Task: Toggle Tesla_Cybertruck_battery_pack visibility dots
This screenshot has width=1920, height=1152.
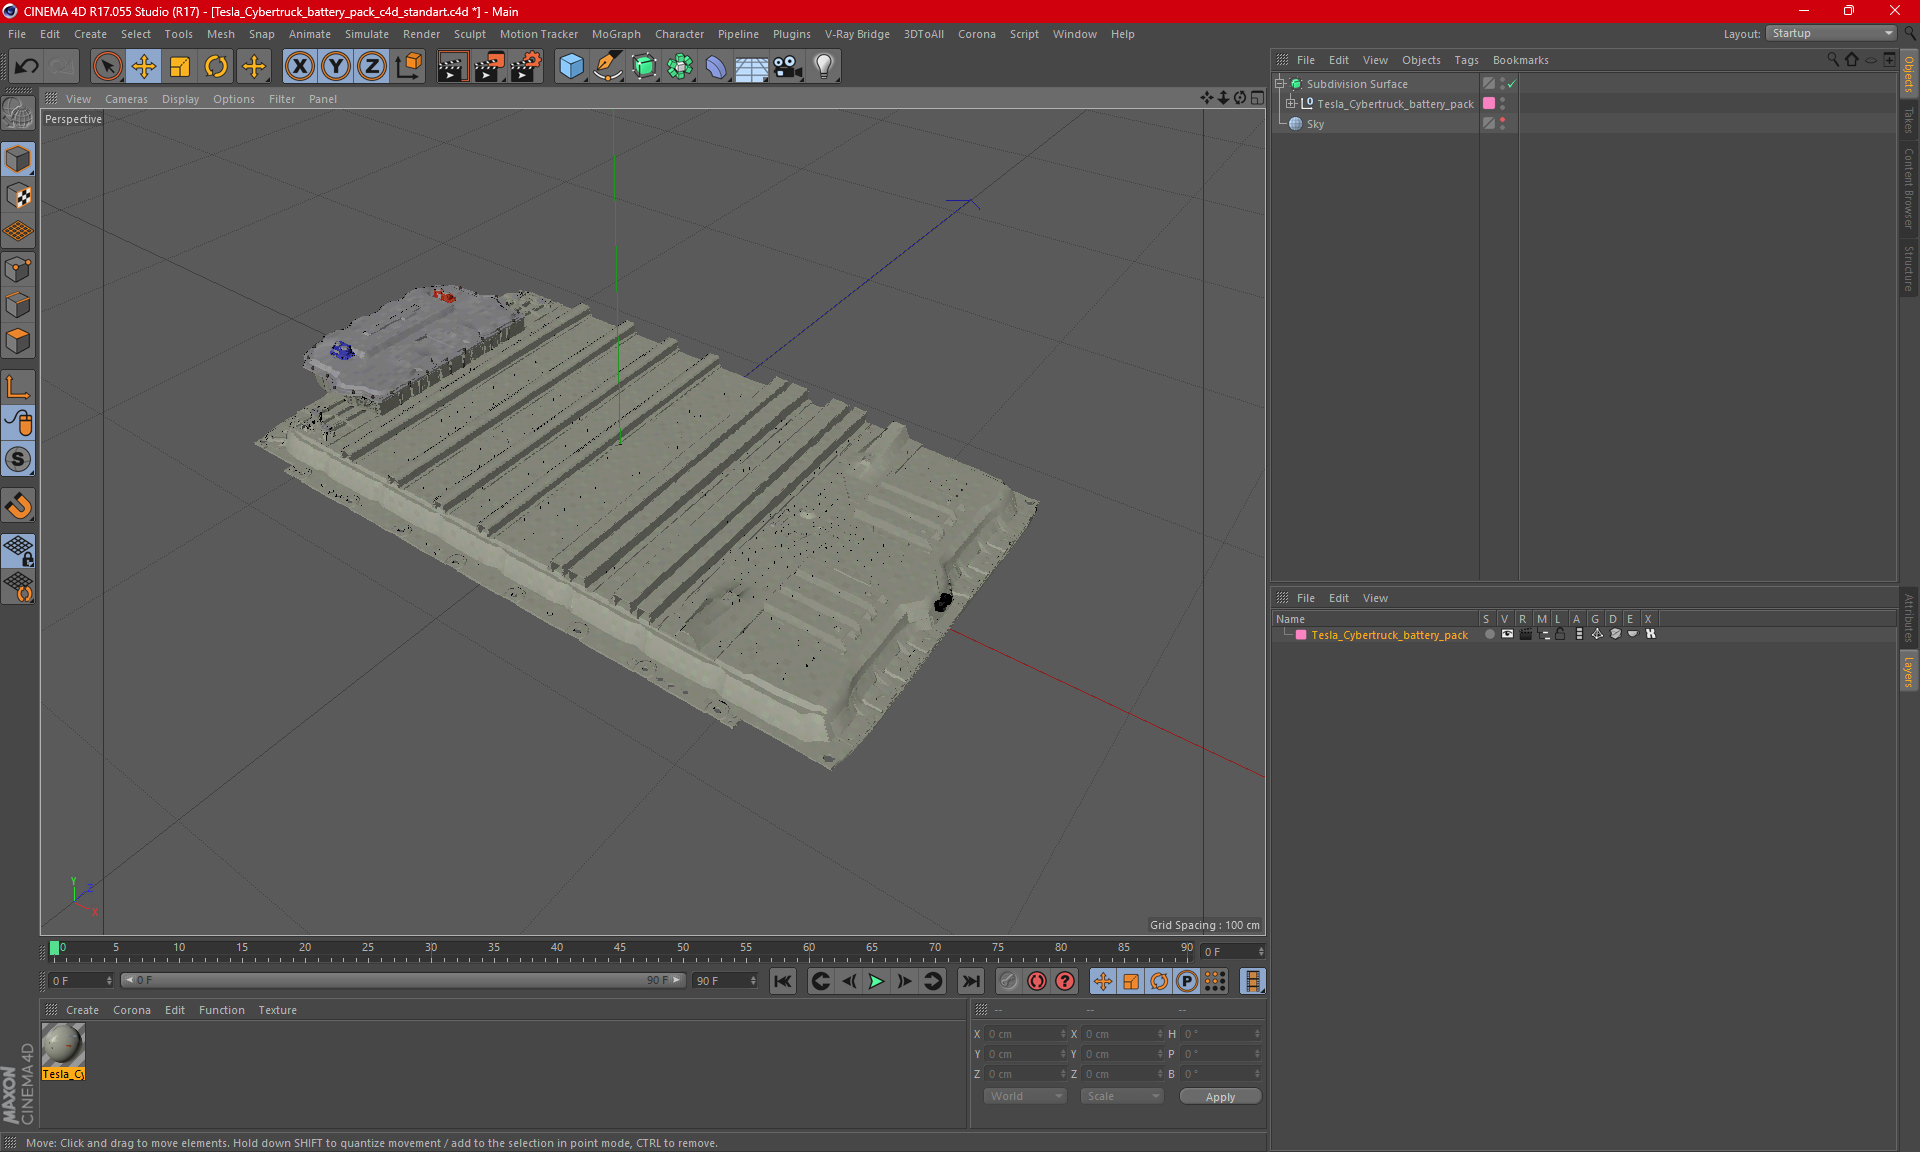Action: [x=1502, y=103]
